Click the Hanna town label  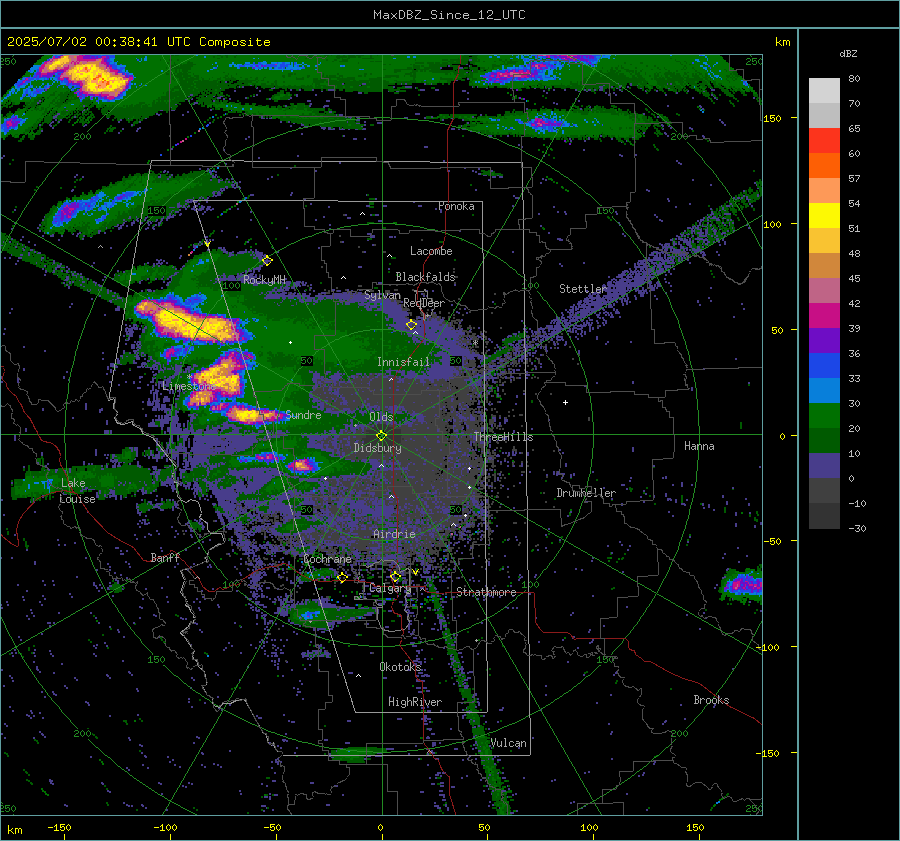pyautogui.click(x=699, y=446)
